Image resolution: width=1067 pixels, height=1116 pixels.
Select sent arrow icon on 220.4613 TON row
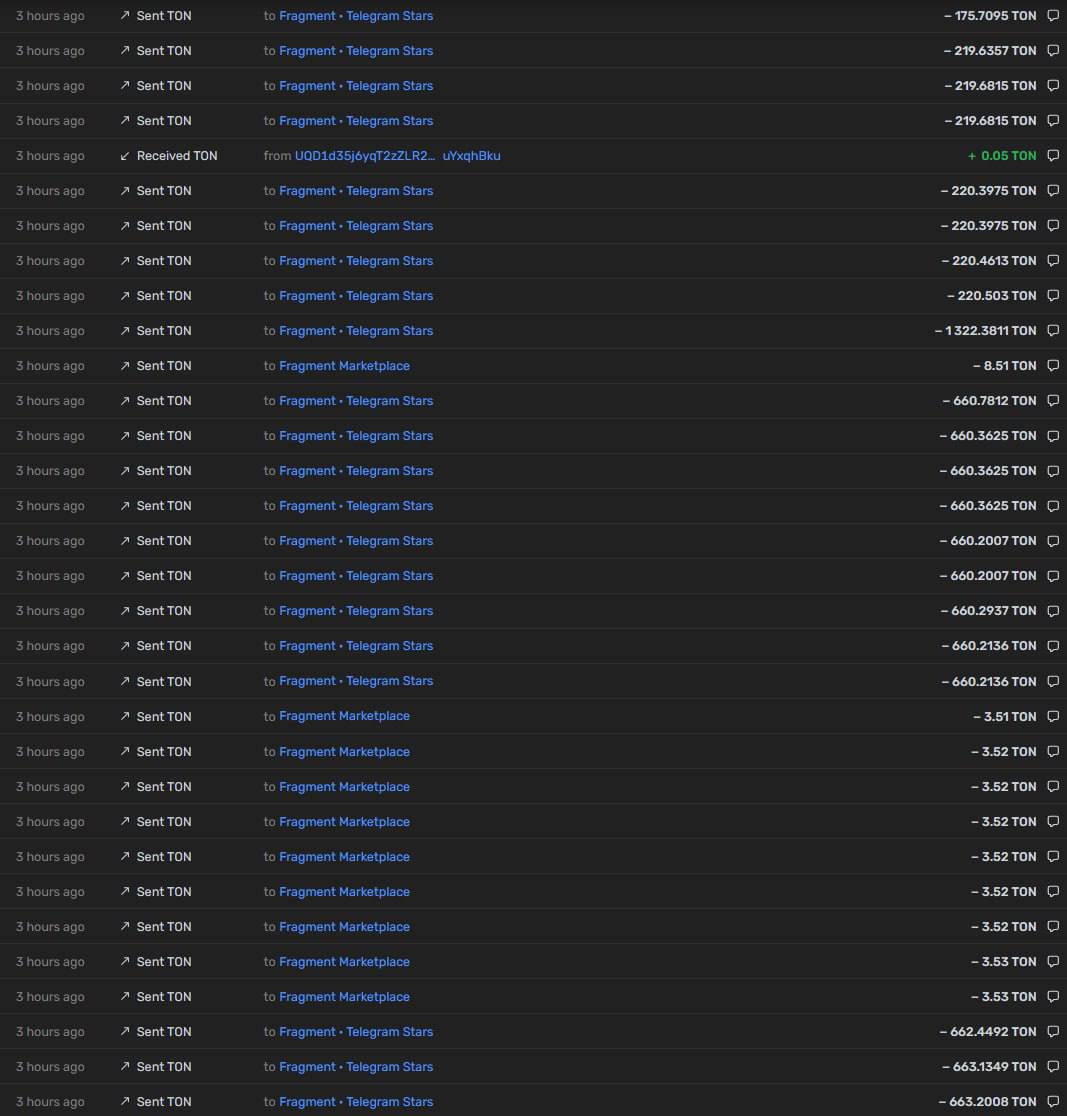[x=125, y=260]
